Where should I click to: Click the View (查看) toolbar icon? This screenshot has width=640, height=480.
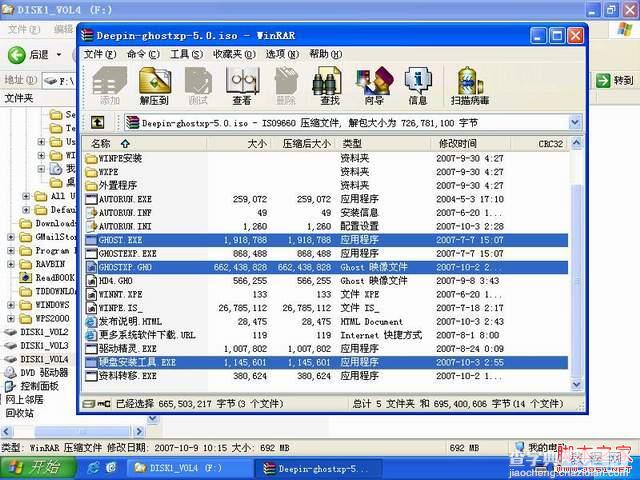242,86
